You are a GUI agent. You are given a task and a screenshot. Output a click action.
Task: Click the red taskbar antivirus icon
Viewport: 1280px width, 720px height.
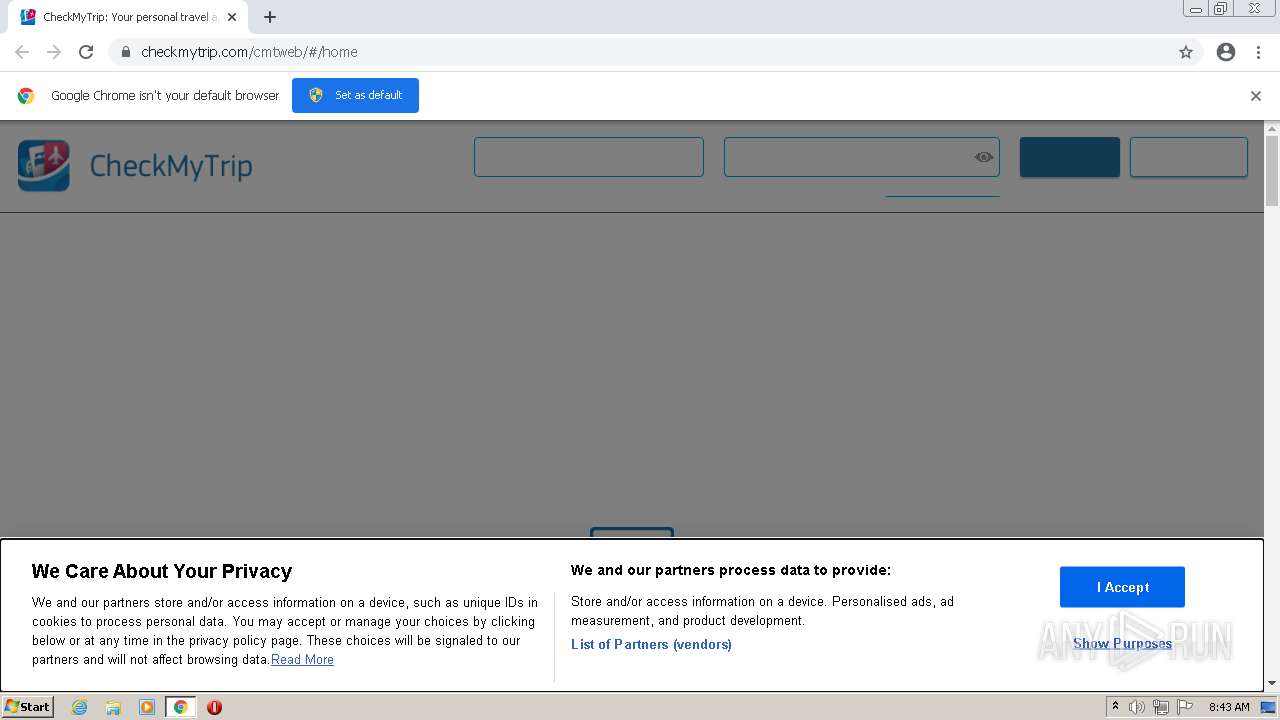click(x=214, y=707)
